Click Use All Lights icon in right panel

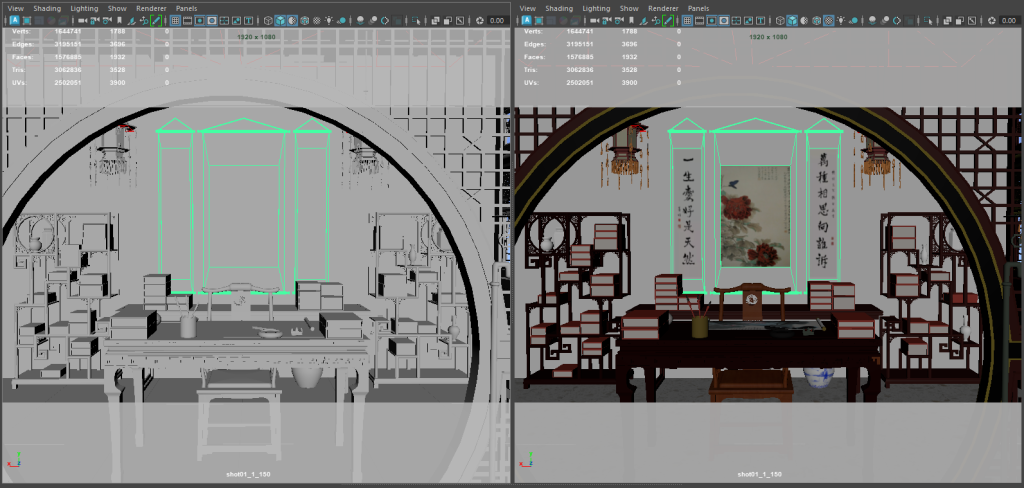coord(841,20)
